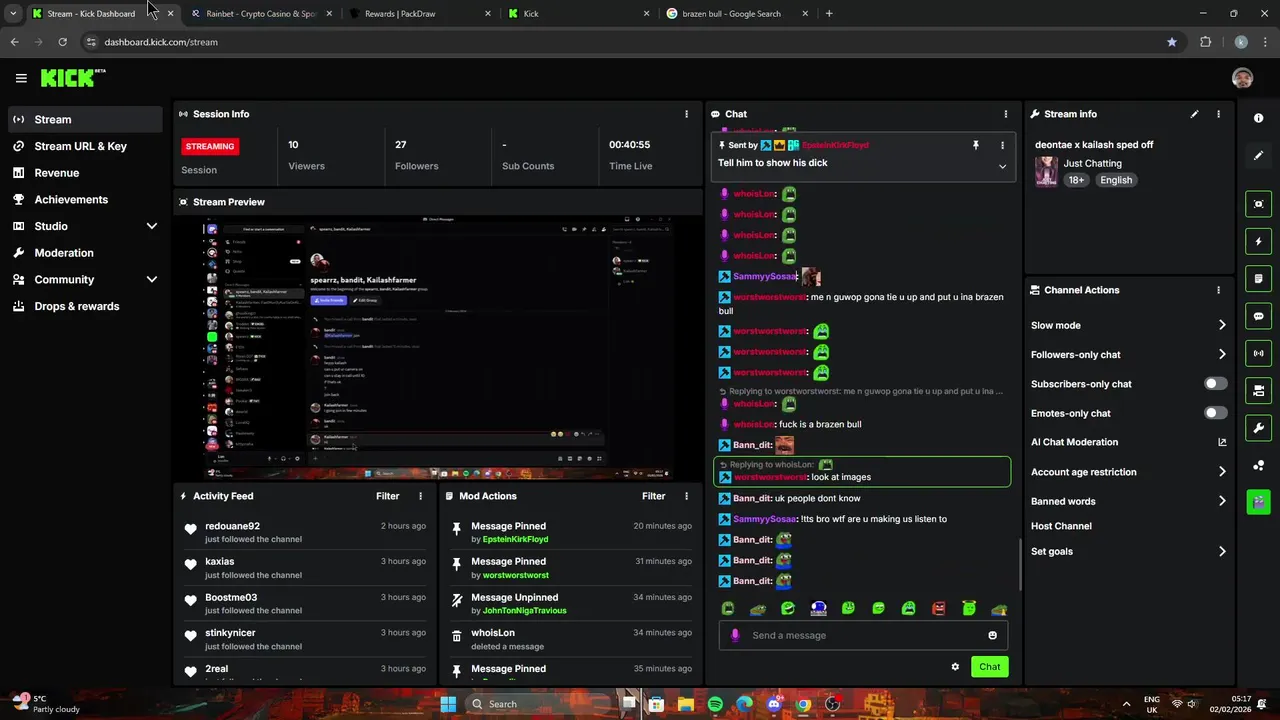Click in the Send a message field
Viewport: 1280px width, 720px height.
(863, 635)
